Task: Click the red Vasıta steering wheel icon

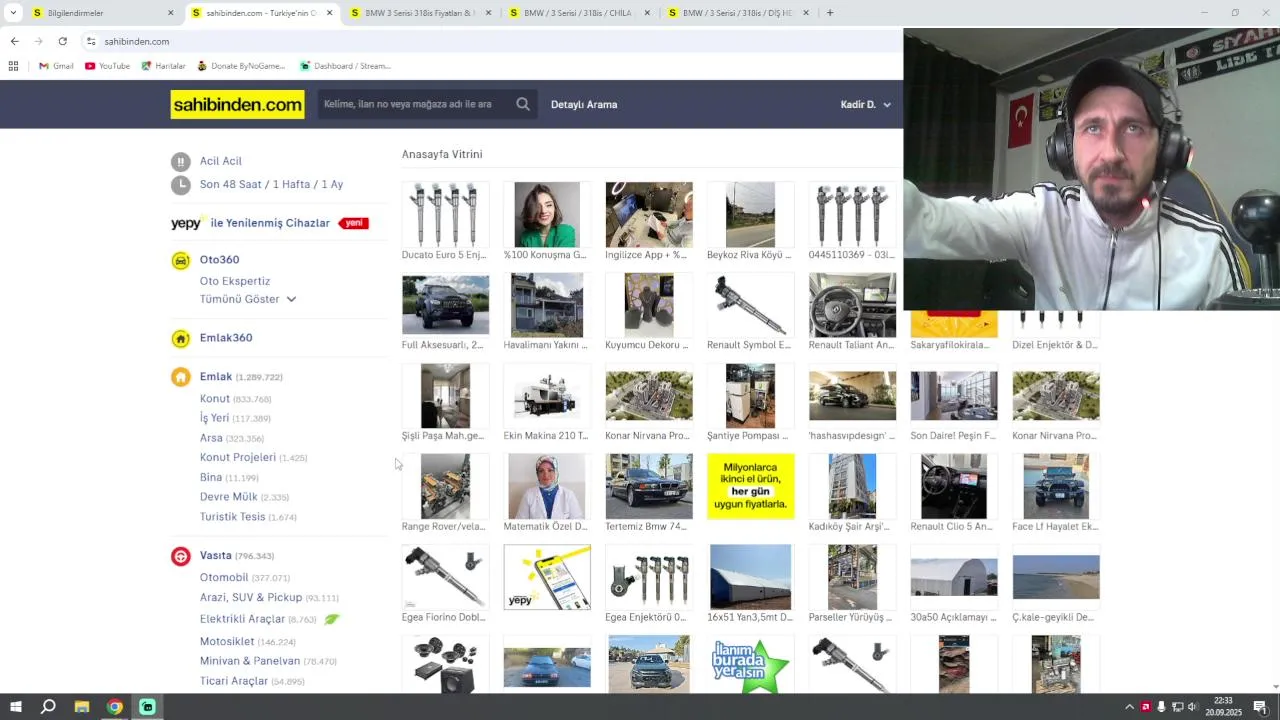Action: click(180, 556)
